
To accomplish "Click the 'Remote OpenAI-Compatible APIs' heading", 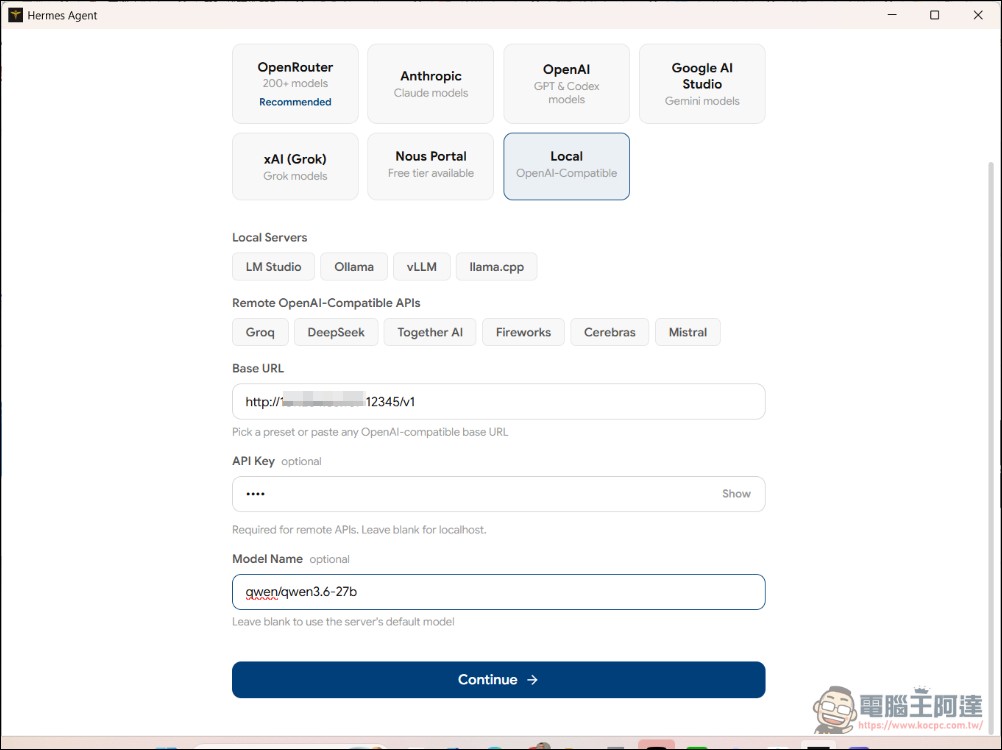I will point(326,303).
